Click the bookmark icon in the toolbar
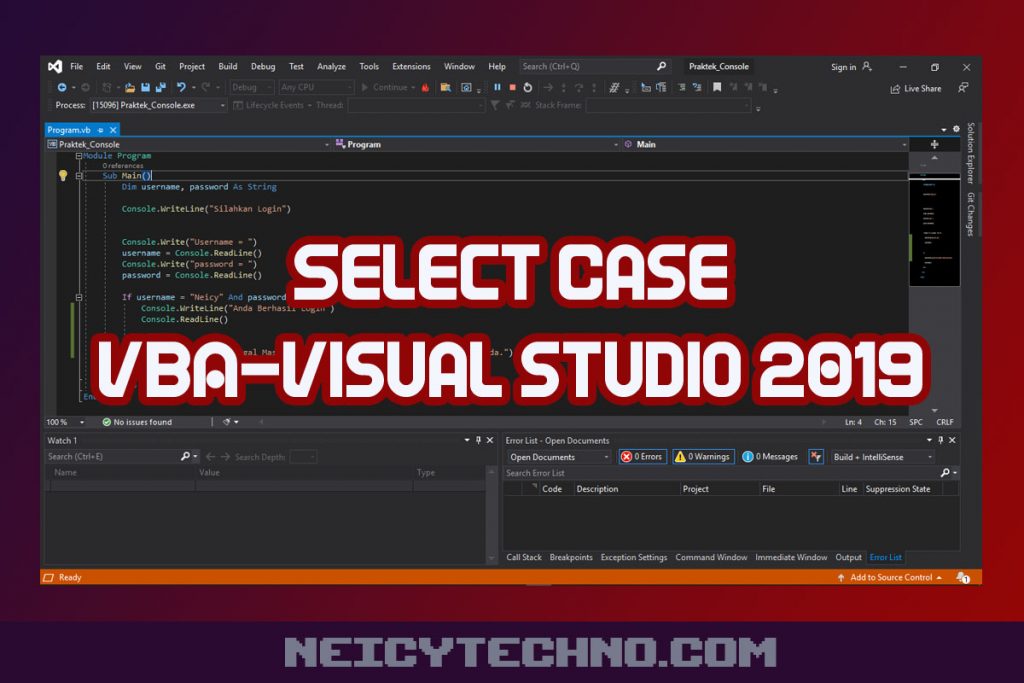This screenshot has width=1024, height=683. pos(717,88)
